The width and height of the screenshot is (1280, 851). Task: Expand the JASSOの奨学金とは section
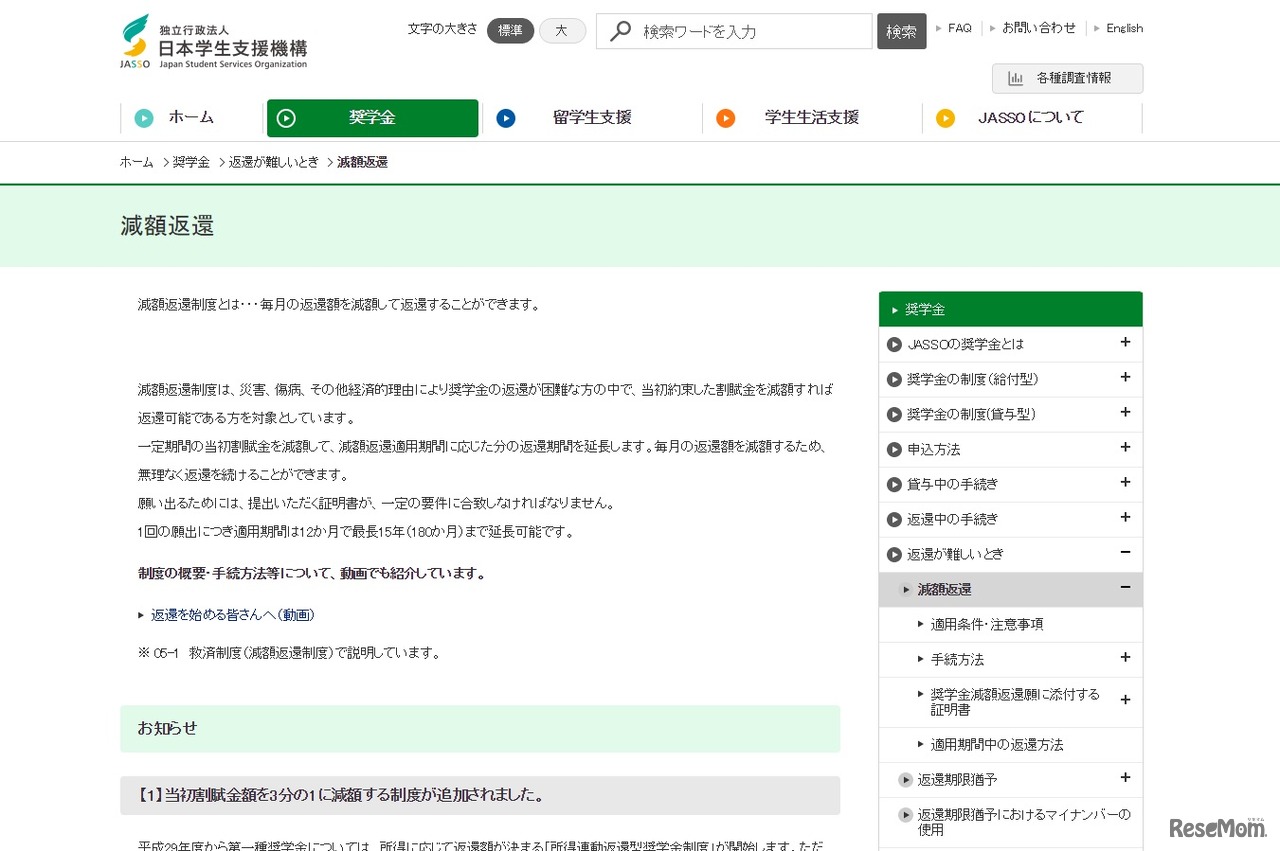(x=1125, y=343)
